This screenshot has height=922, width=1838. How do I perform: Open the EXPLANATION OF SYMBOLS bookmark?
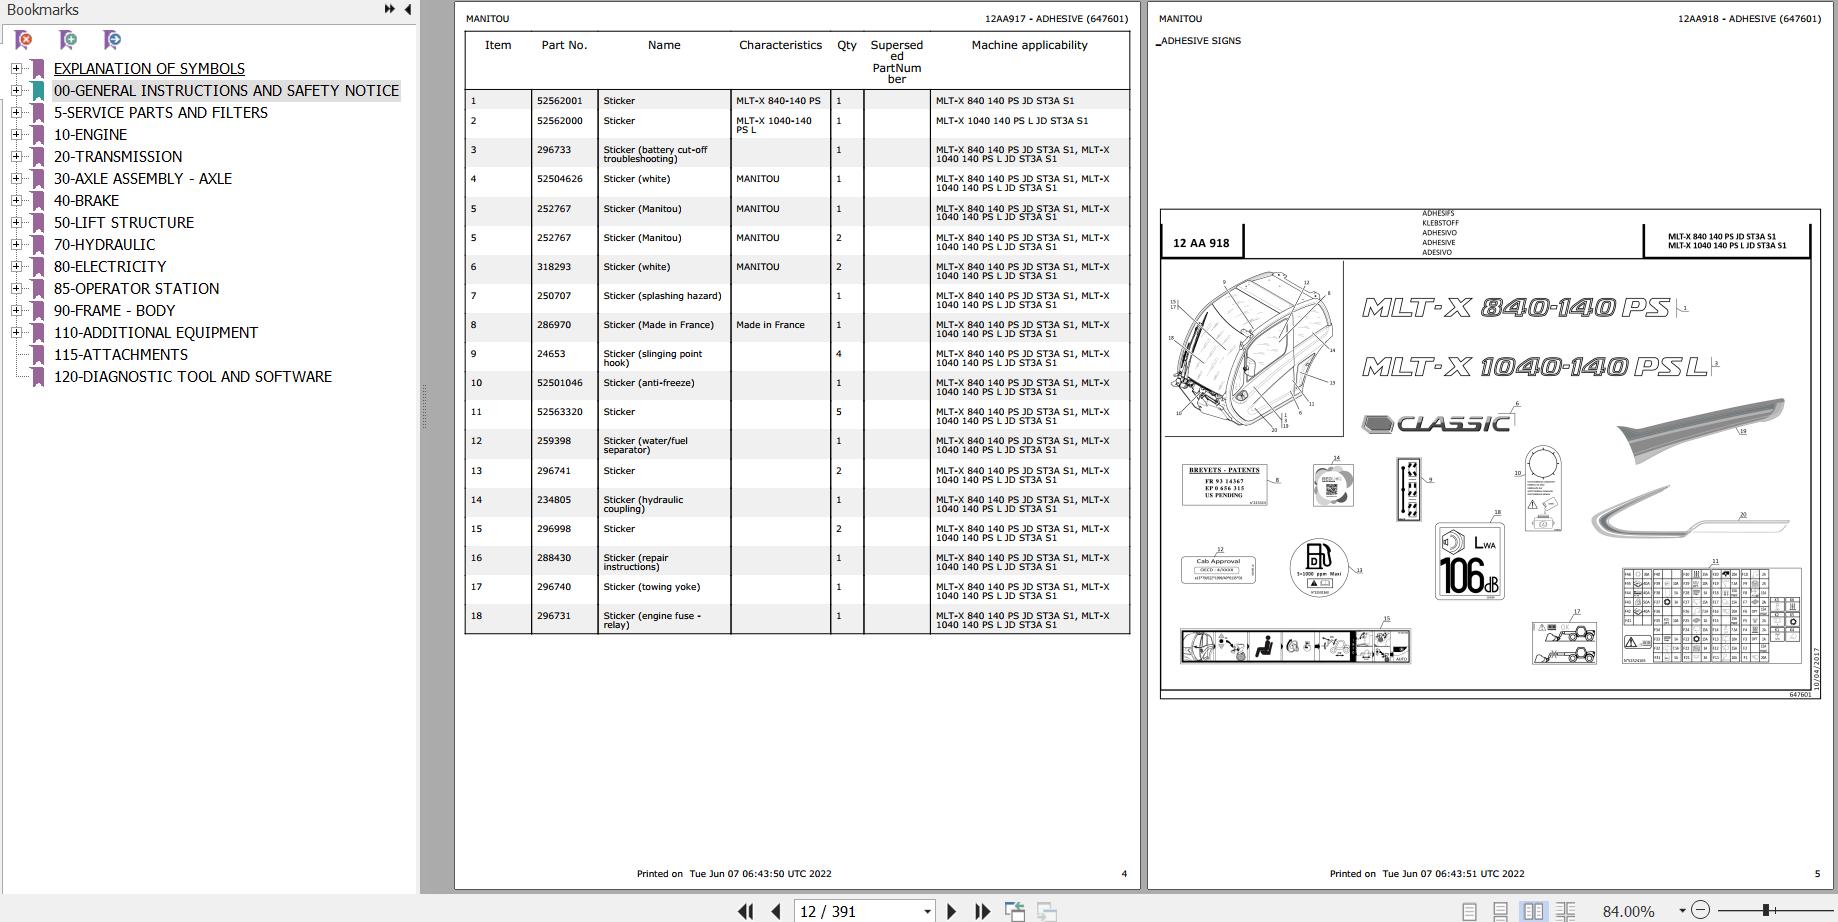(x=149, y=69)
